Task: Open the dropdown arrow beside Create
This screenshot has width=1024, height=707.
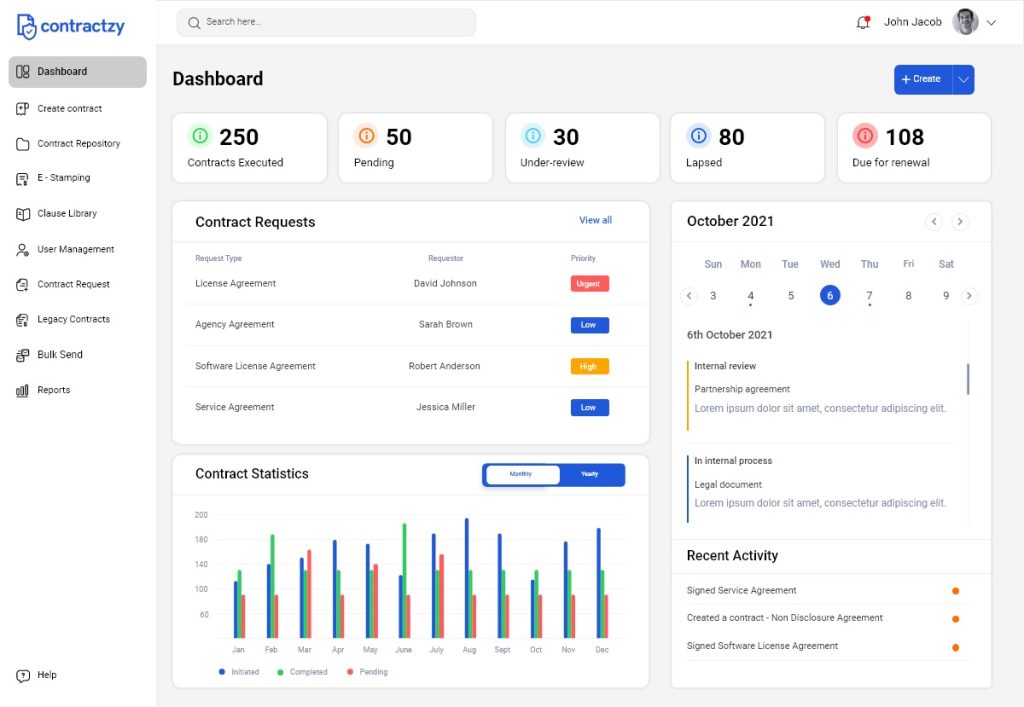Action: pos(963,80)
